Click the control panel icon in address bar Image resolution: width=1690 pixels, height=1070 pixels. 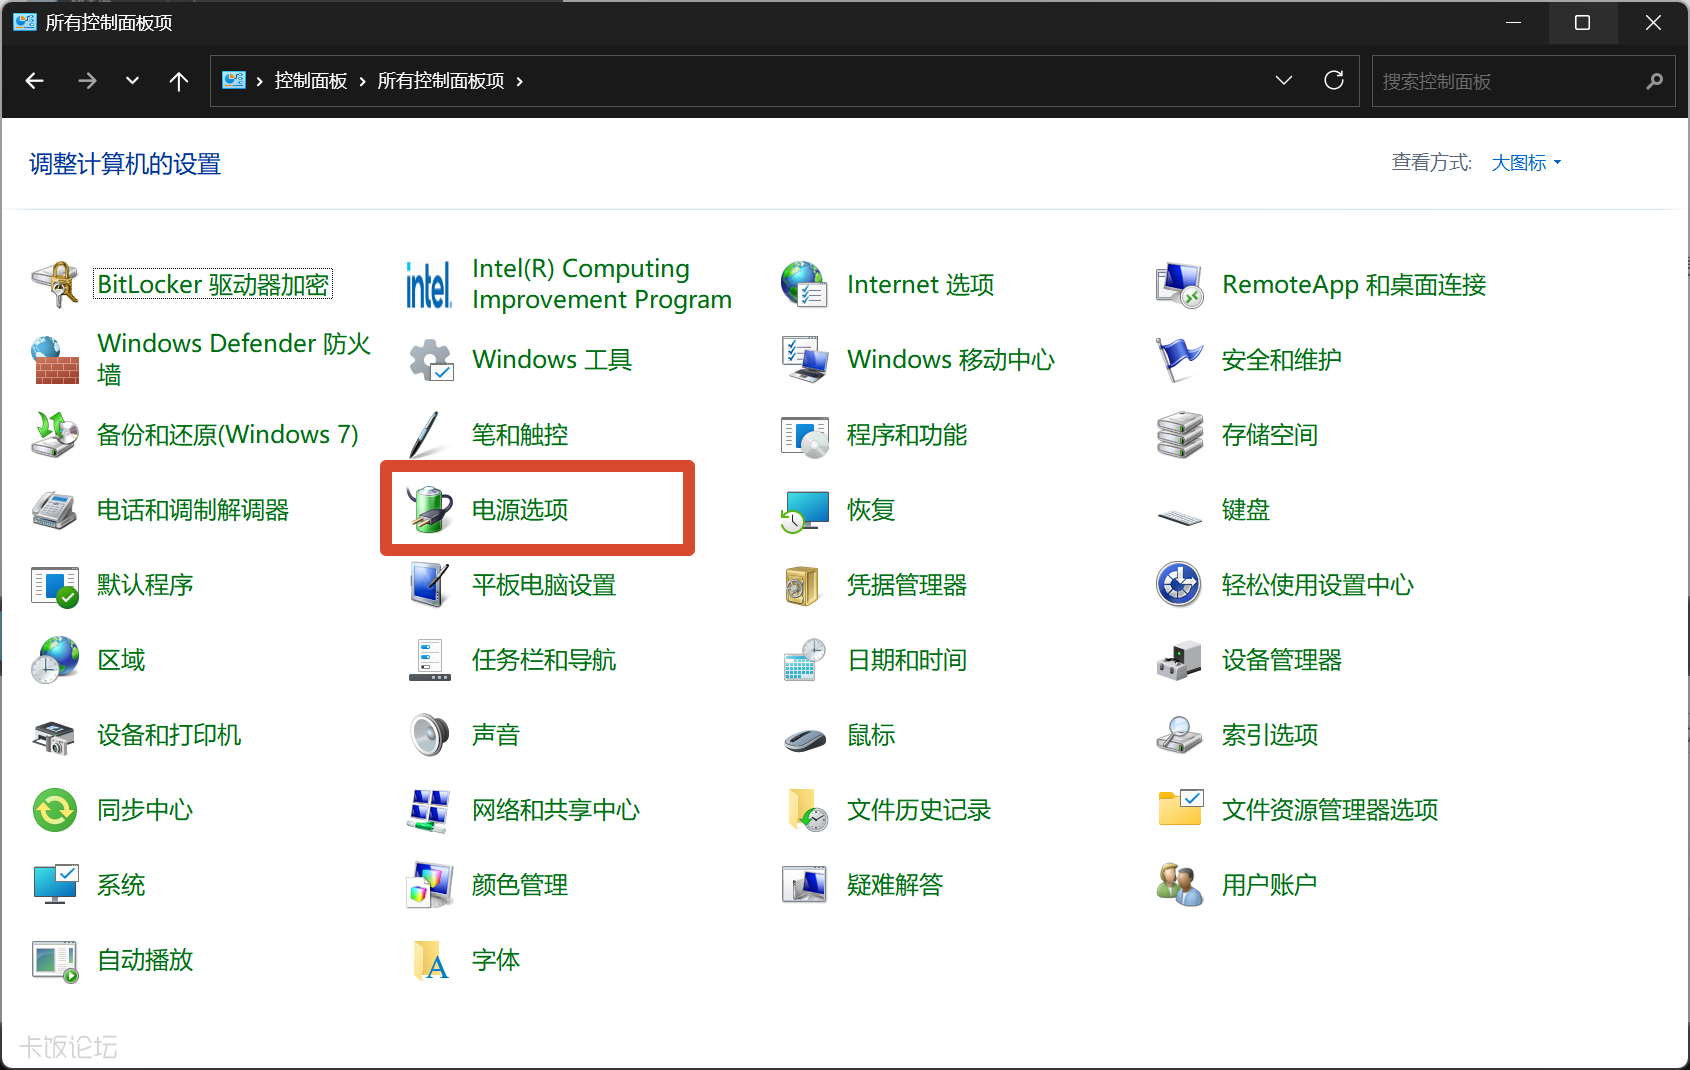[234, 80]
